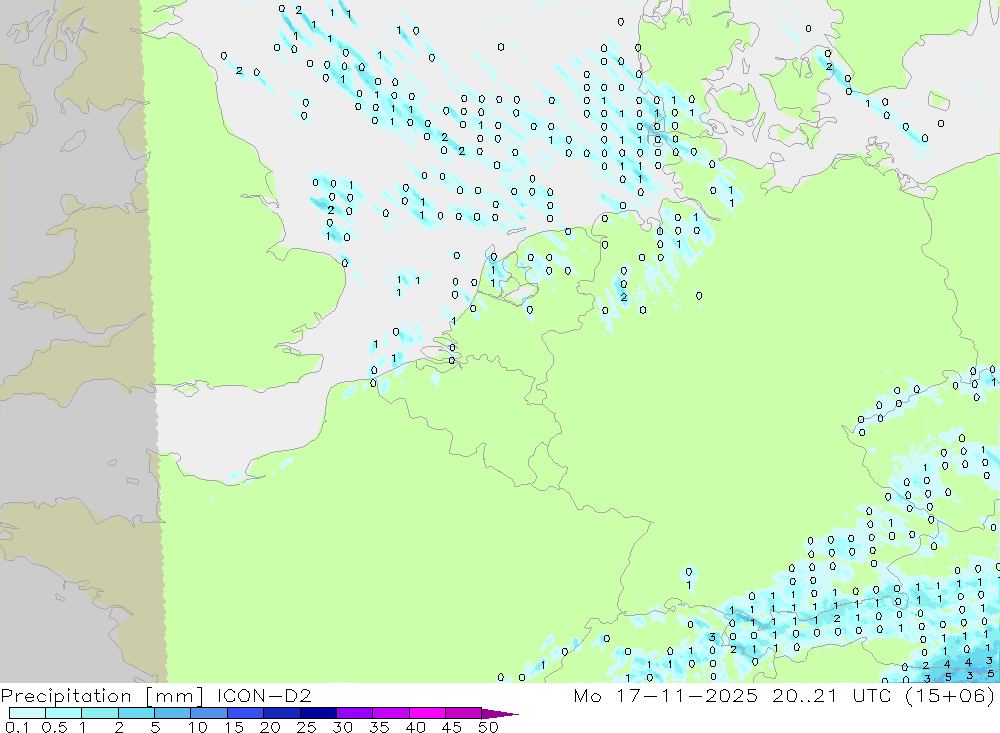This screenshot has width=1000, height=733.
Task: Click the above-50 arrow tip of color bar
Action: (499, 714)
